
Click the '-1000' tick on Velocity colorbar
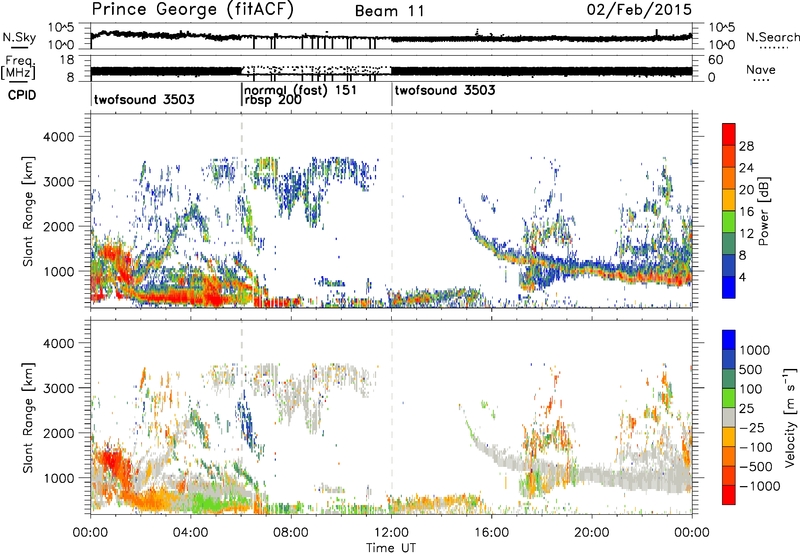759,486
